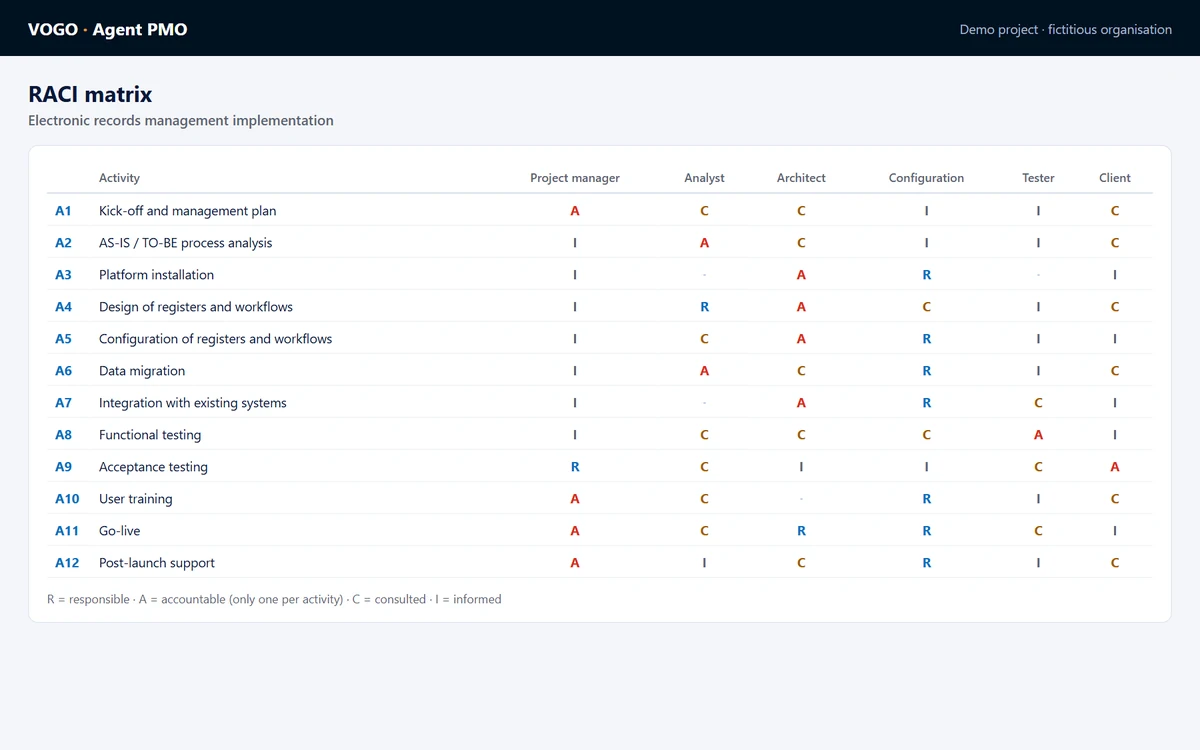The width and height of the screenshot is (1200, 750).
Task: Click the Architect column header
Action: [801, 178]
